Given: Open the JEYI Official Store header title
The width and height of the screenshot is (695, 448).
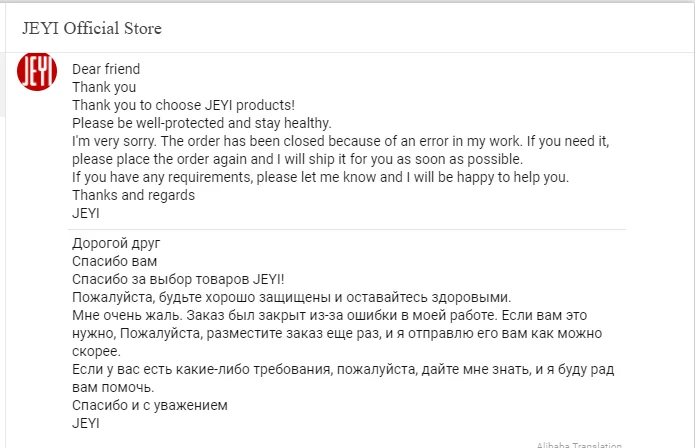Looking at the screenshot, I should pos(92,28).
